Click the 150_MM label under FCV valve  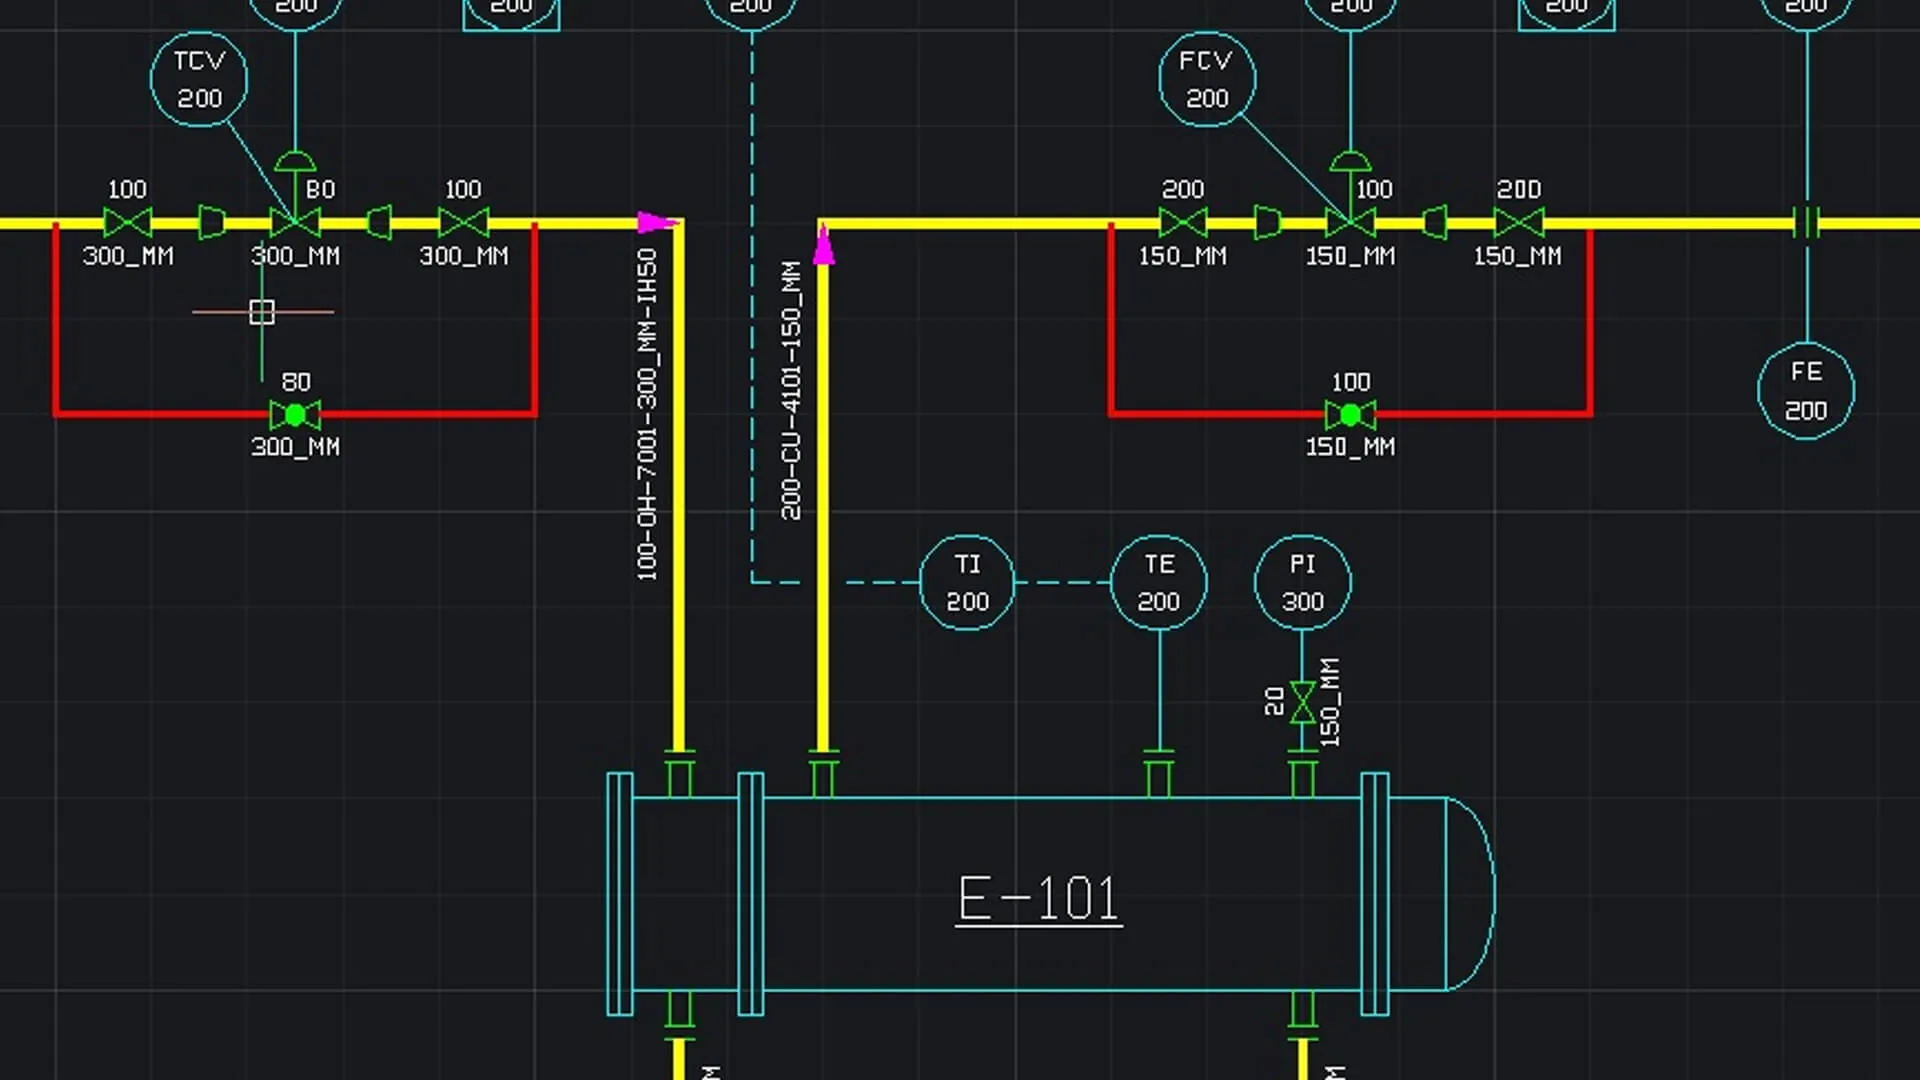(1349, 256)
